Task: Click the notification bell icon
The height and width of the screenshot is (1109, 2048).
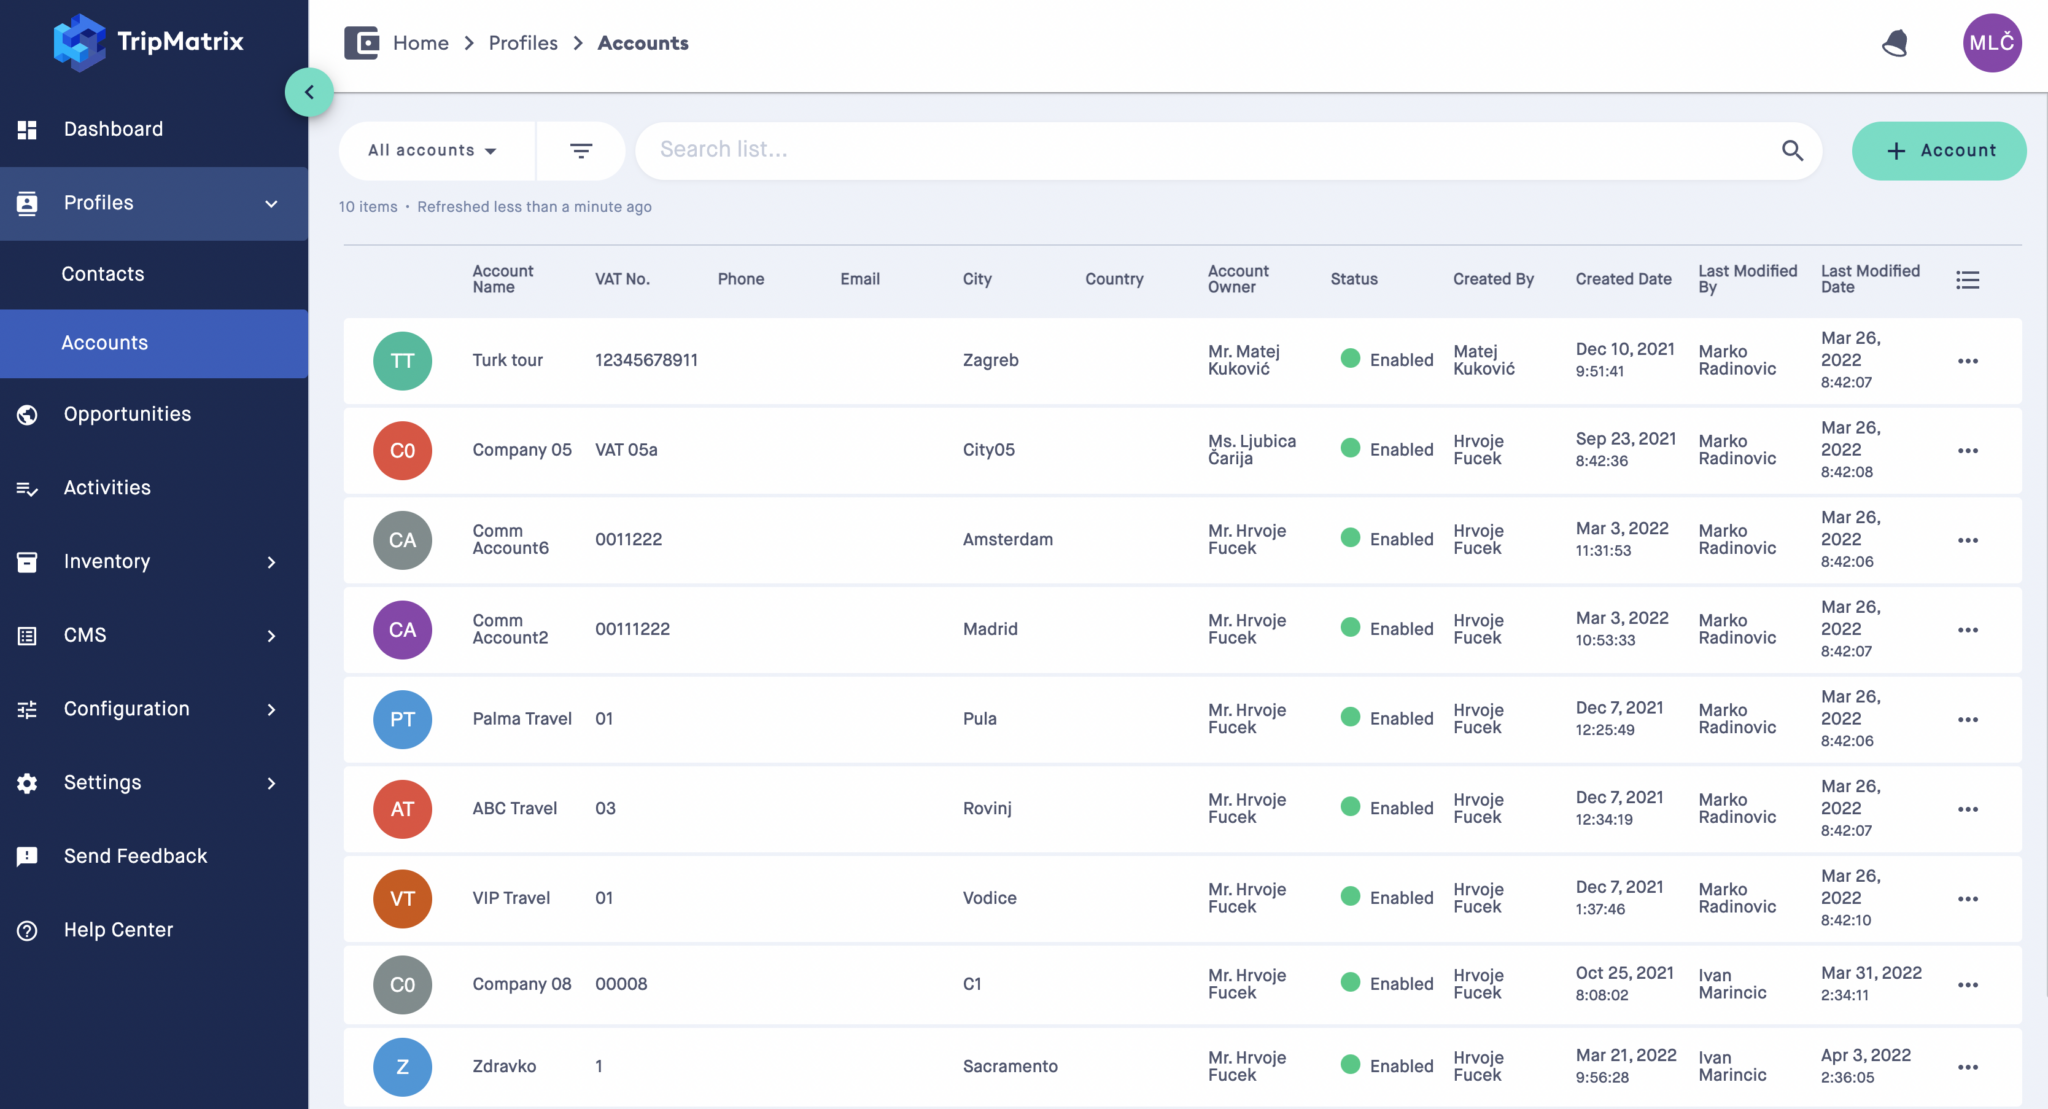Action: pos(1896,43)
